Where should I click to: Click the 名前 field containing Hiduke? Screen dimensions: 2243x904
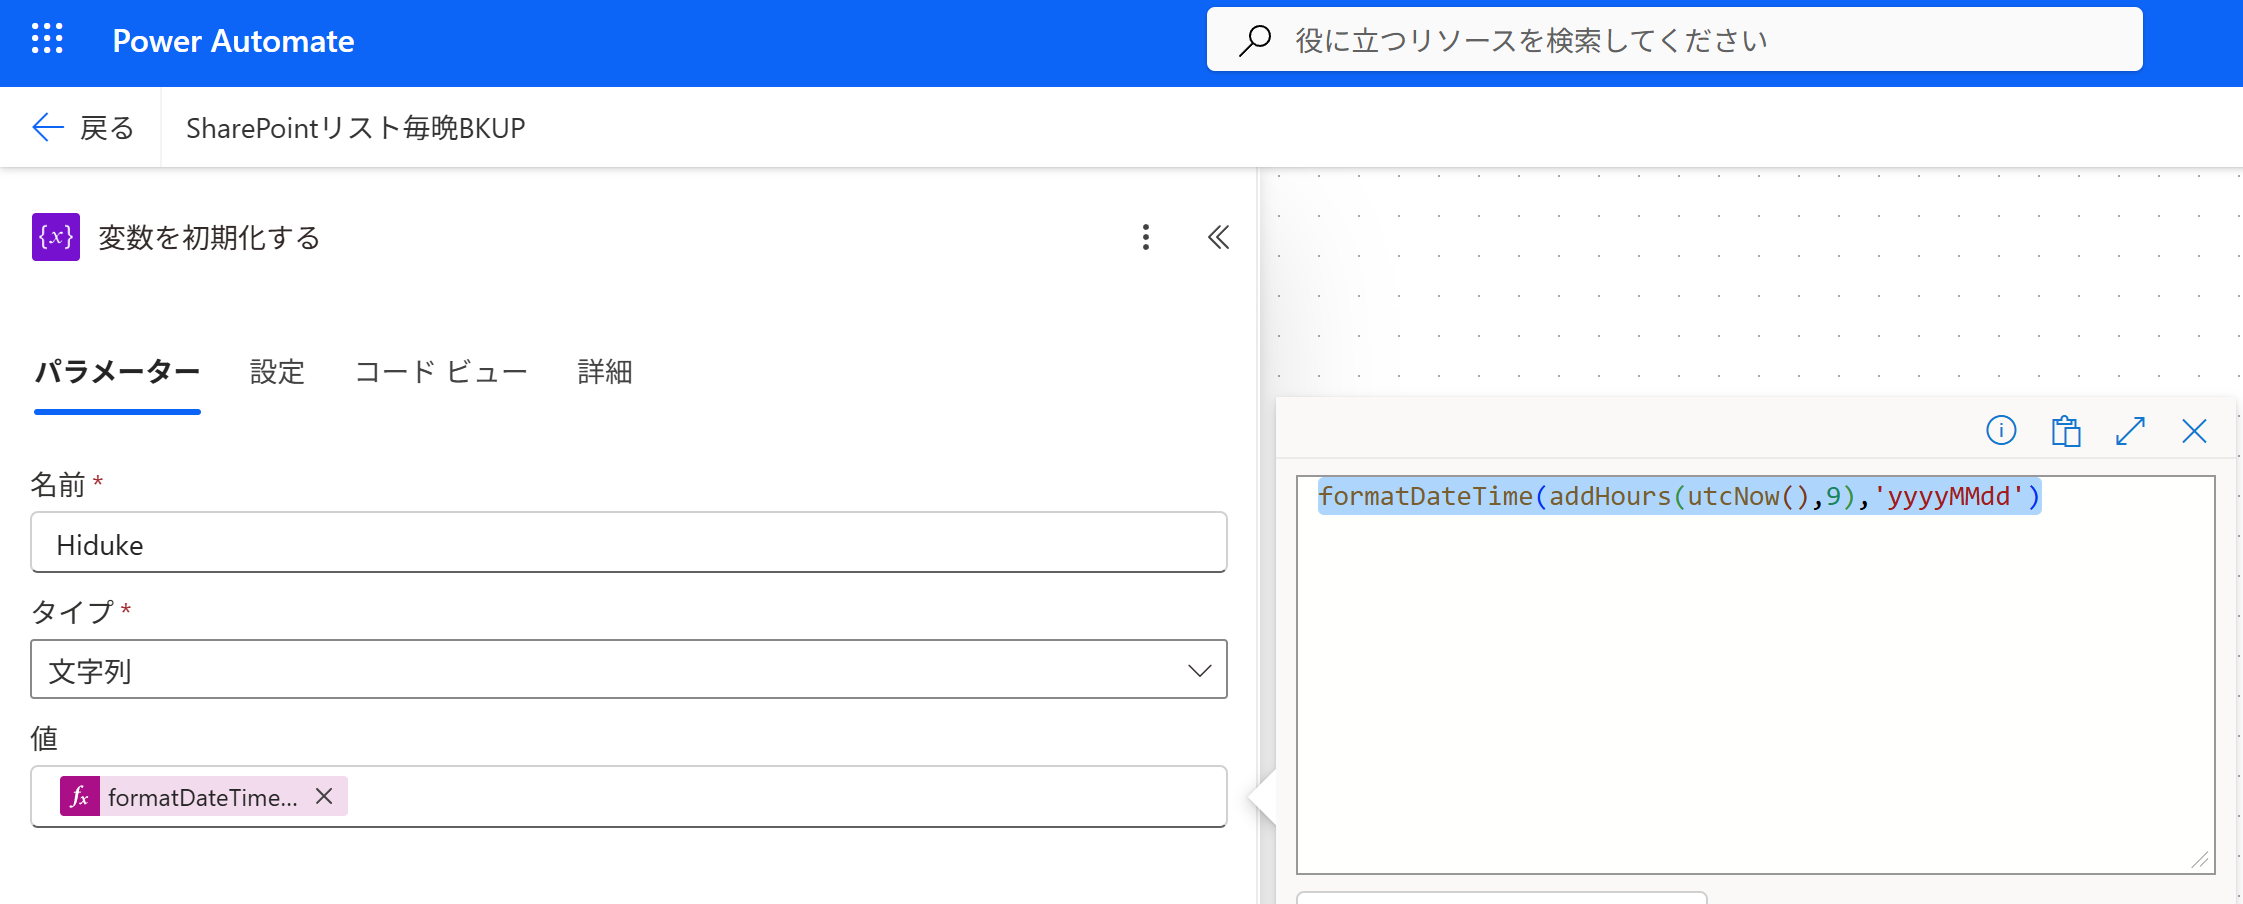click(628, 543)
